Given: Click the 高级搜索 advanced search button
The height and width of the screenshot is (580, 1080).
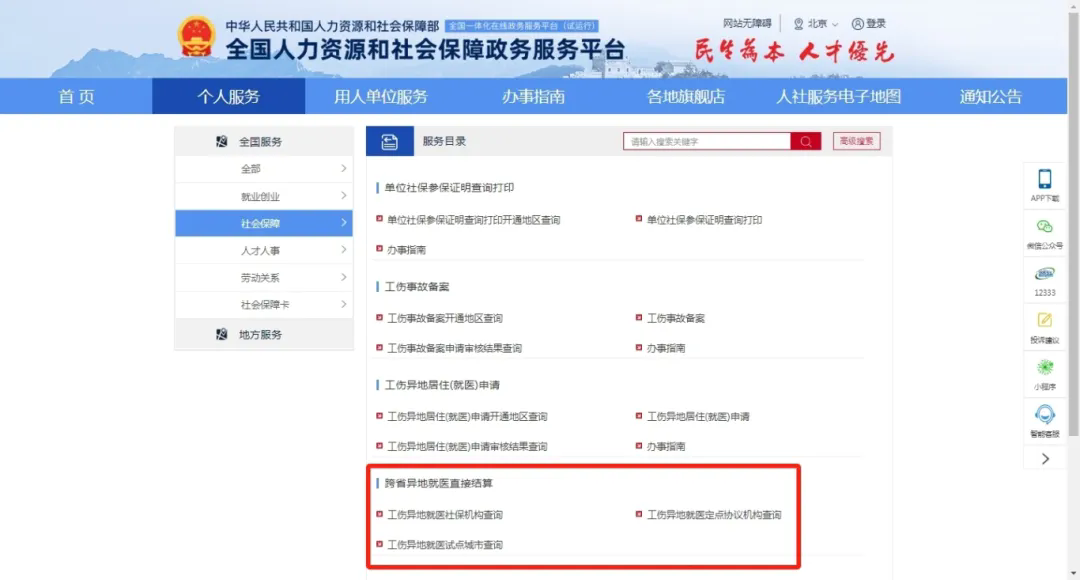Looking at the screenshot, I should [856, 141].
